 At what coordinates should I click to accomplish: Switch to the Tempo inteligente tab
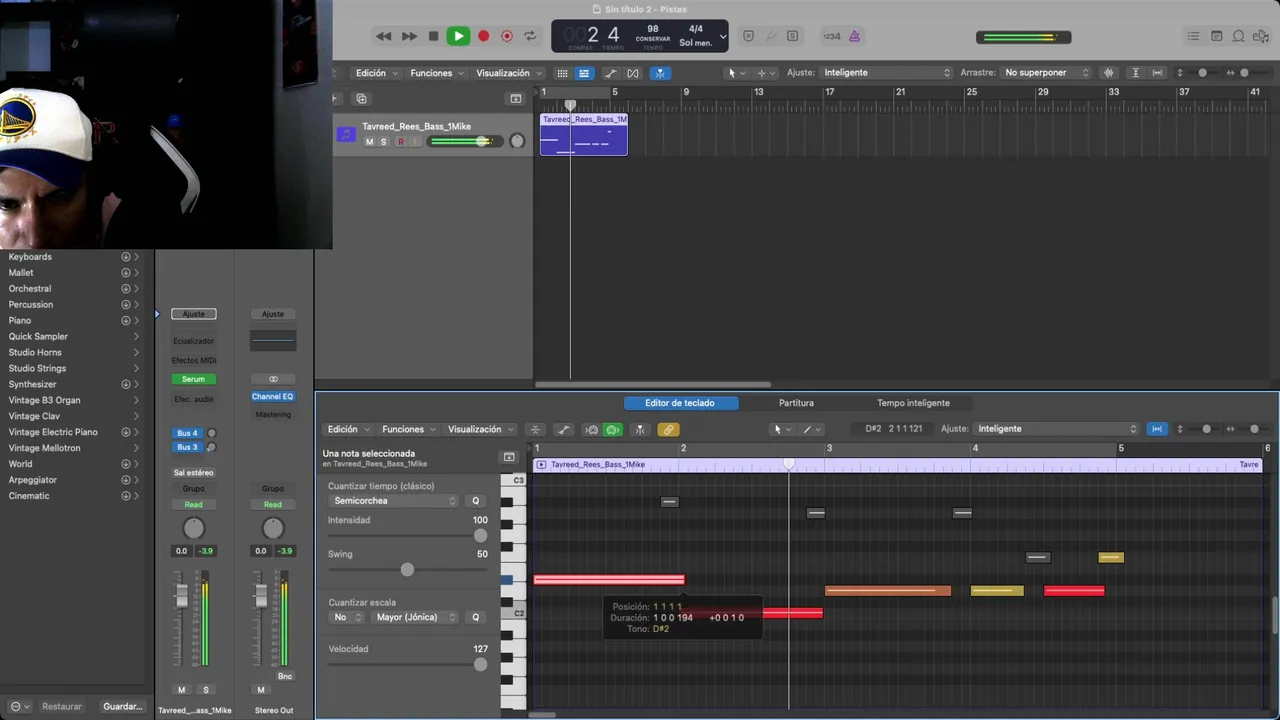coord(913,403)
